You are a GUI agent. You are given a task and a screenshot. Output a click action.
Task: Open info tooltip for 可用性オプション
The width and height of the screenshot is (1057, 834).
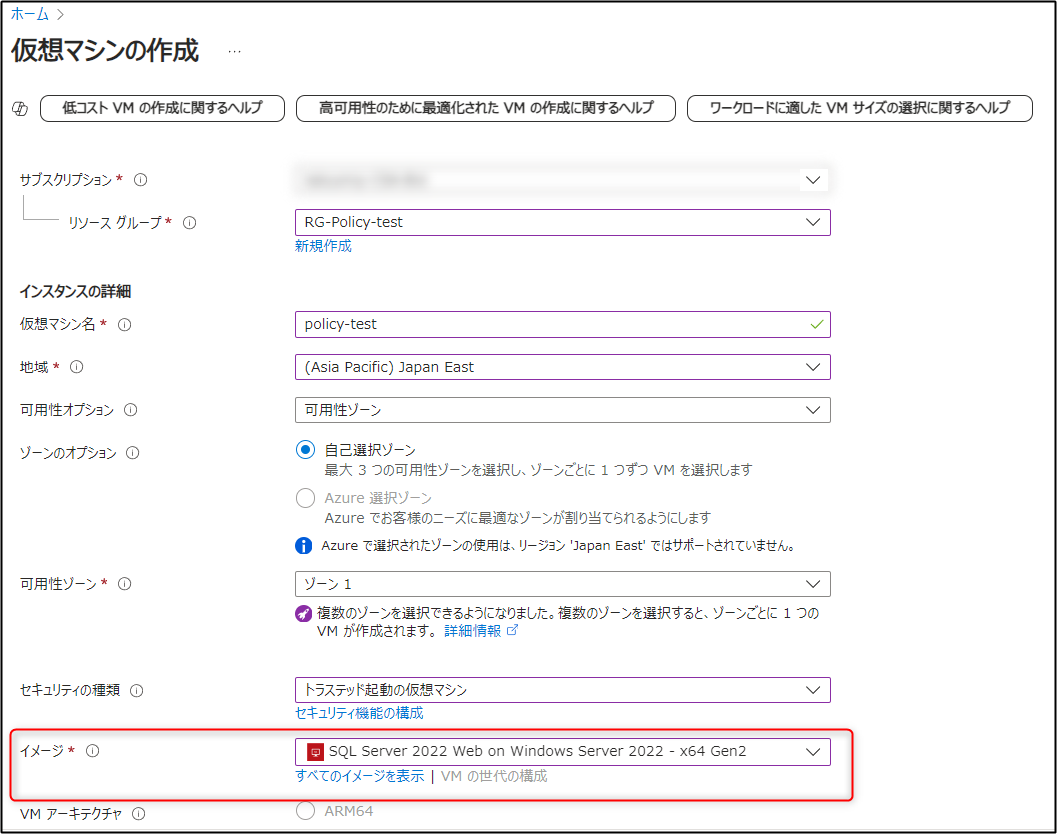(131, 410)
